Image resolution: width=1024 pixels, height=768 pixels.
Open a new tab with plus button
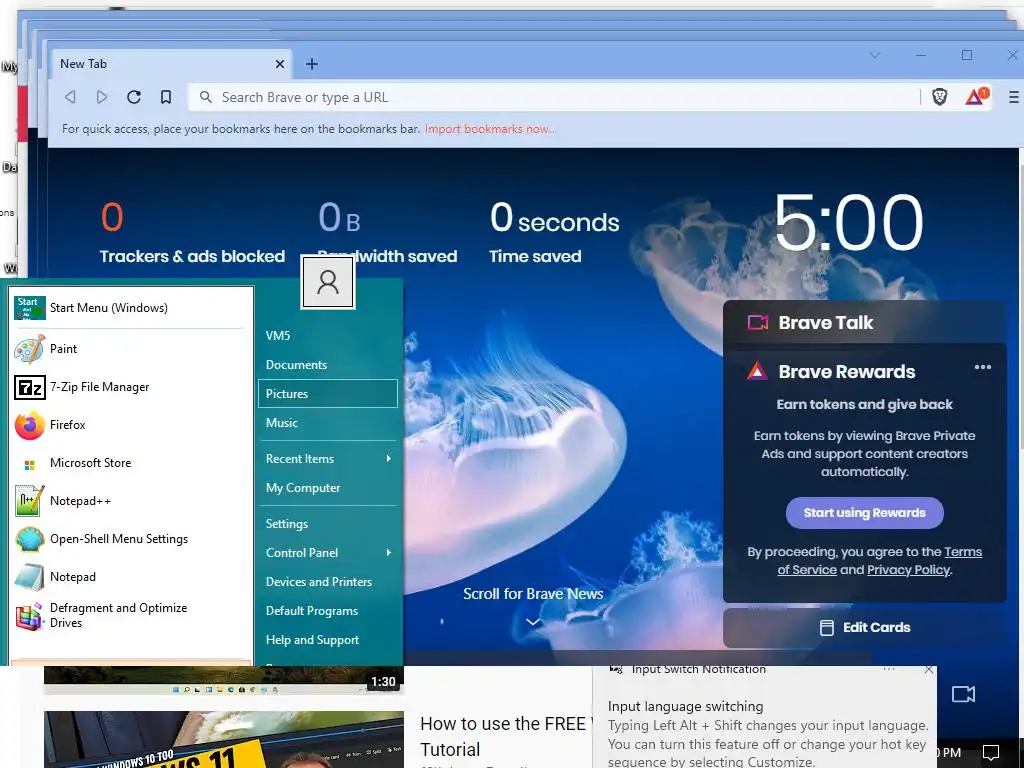pos(312,64)
